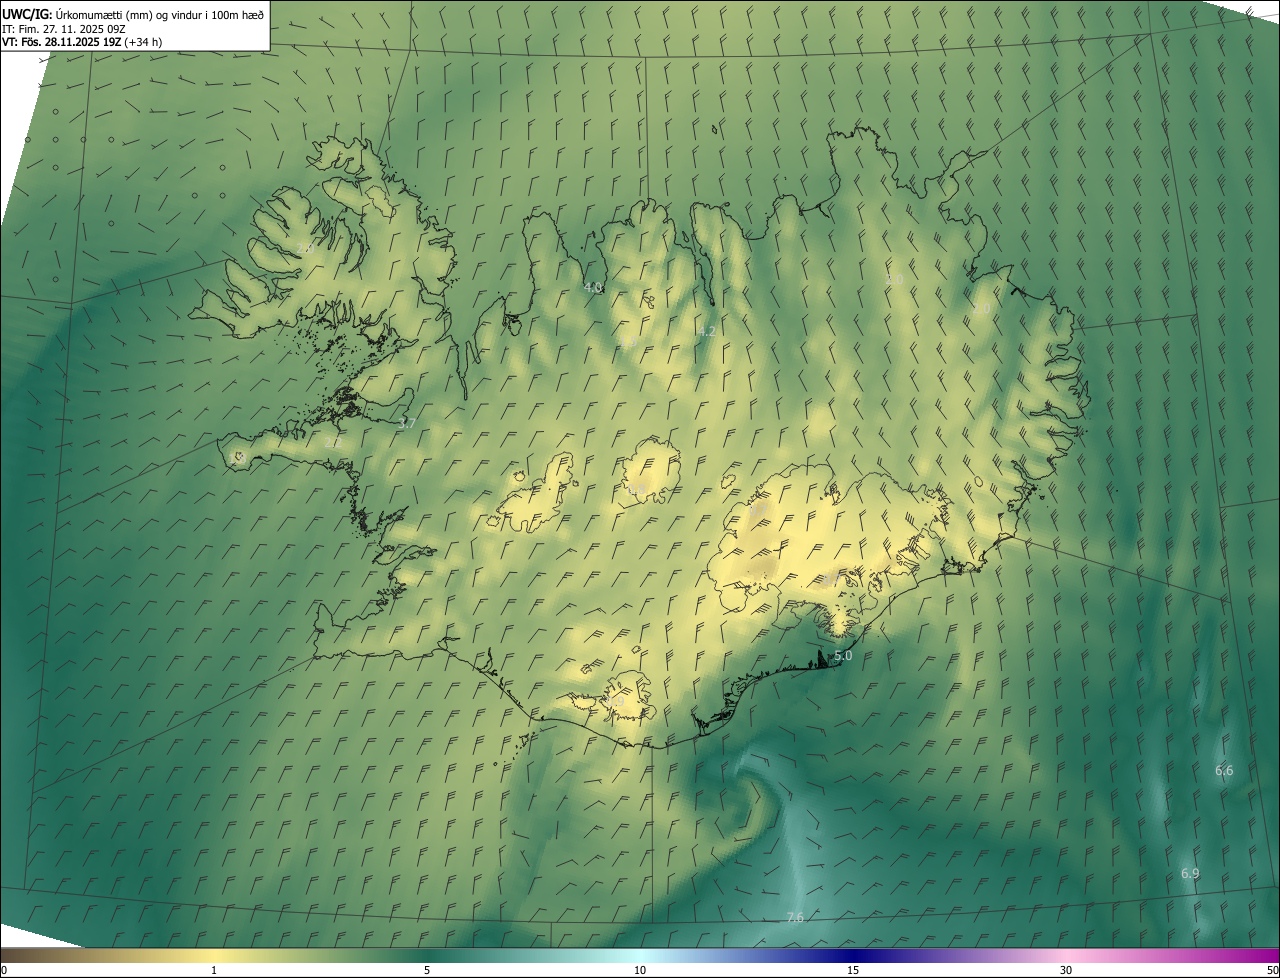Image resolution: width=1280 pixels, height=978 pixels.
Task: Click the 5 tick on the color scale
Action: (x=427, y=970)
